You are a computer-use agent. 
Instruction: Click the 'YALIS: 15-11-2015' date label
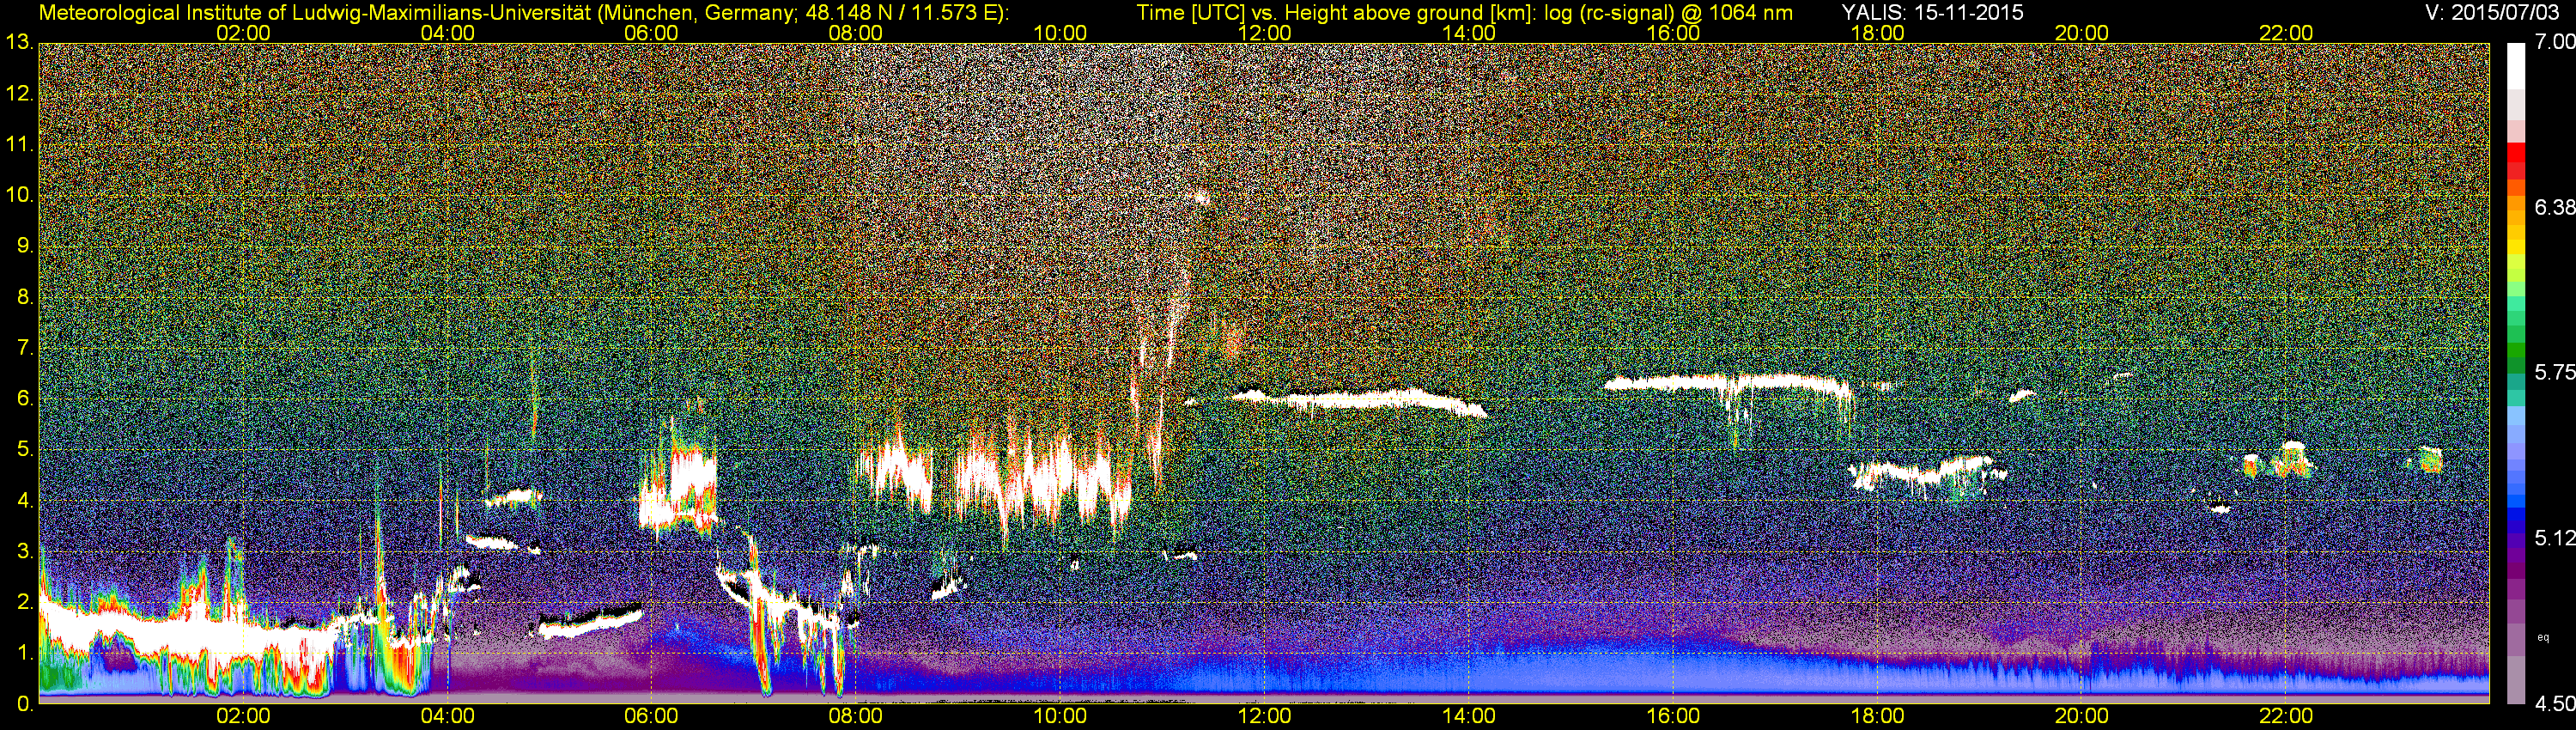click(x=1932, y=13)
